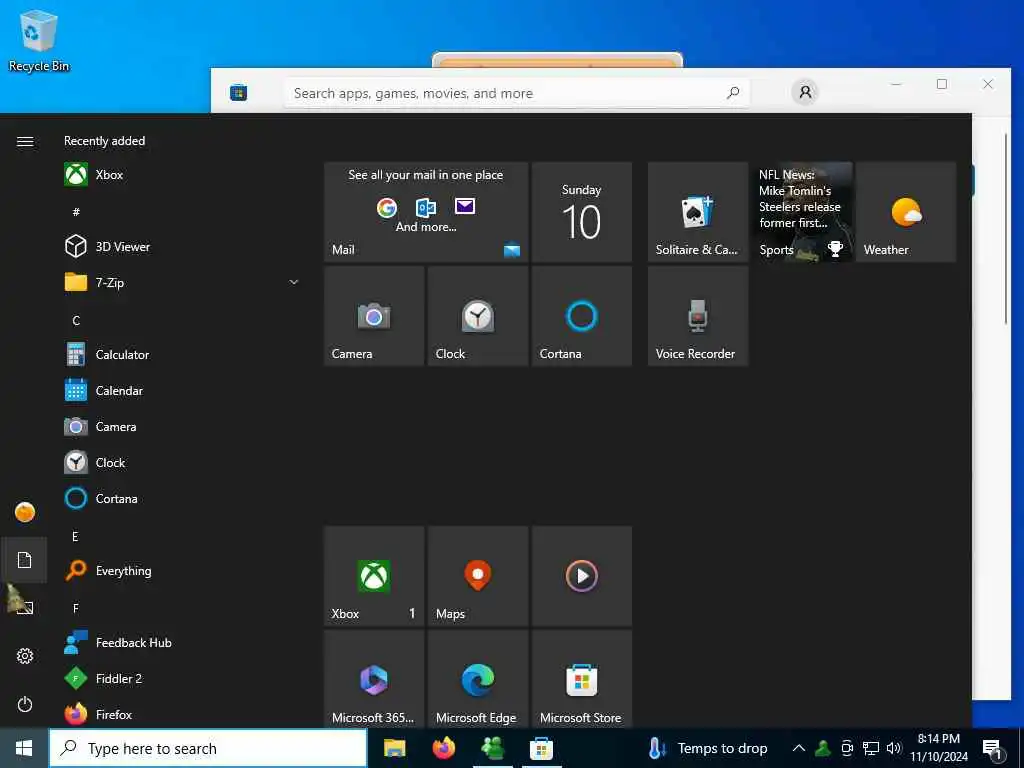This screenshot has width=1024, height=768.
Task: Open the Temps to drop weather widget
Action: 708,748
